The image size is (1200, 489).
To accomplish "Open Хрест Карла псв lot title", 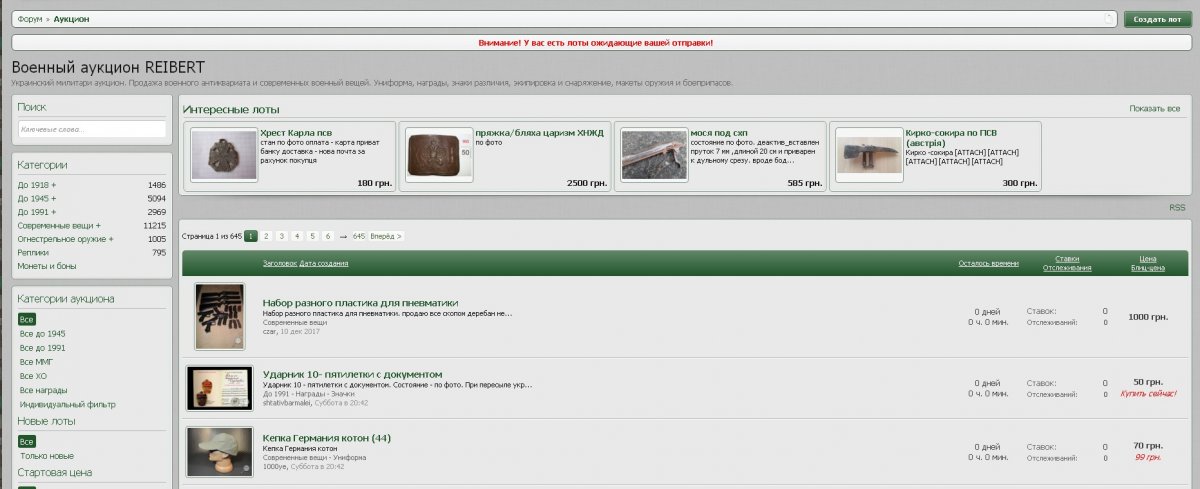I will click(296, 132).
